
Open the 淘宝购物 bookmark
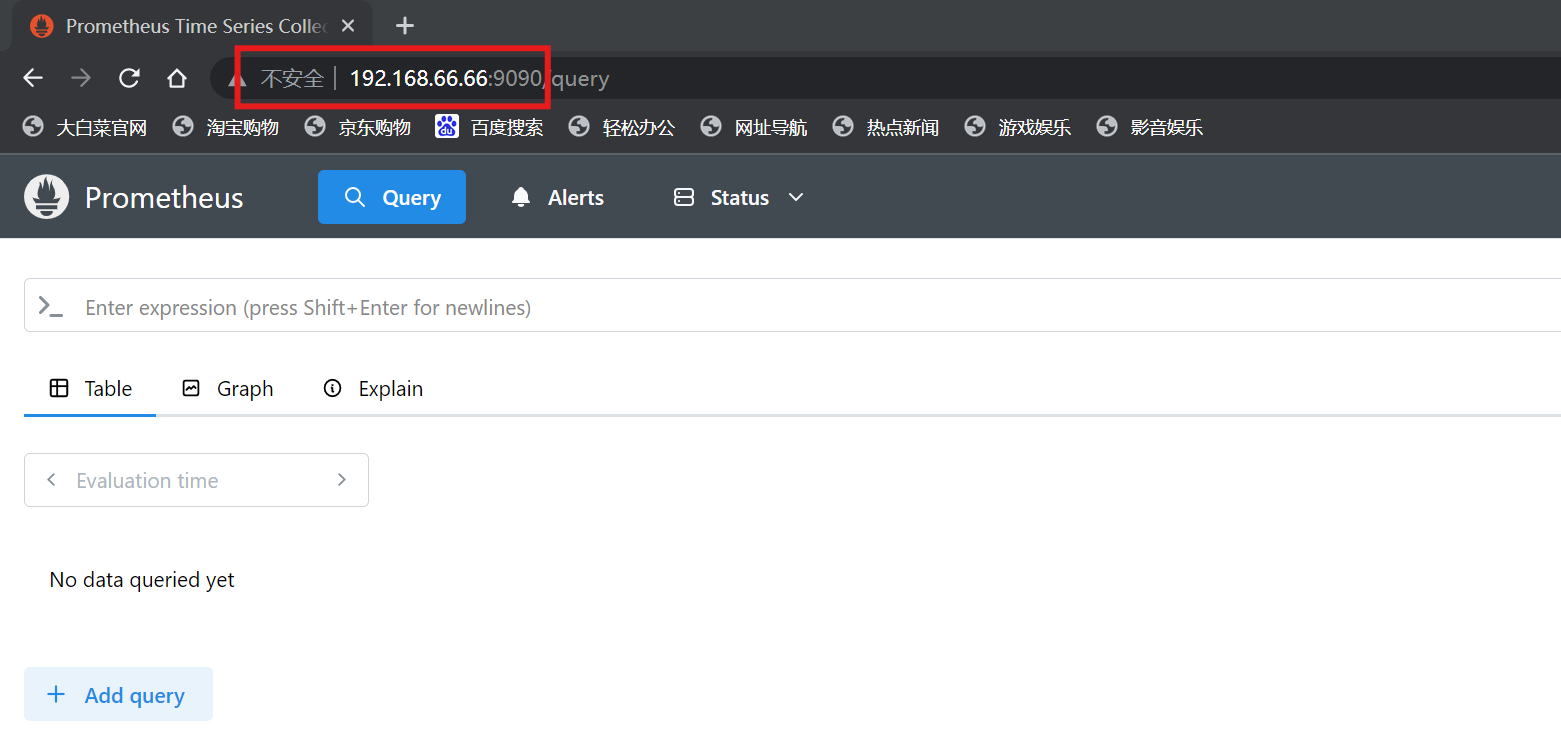[226, 127]
